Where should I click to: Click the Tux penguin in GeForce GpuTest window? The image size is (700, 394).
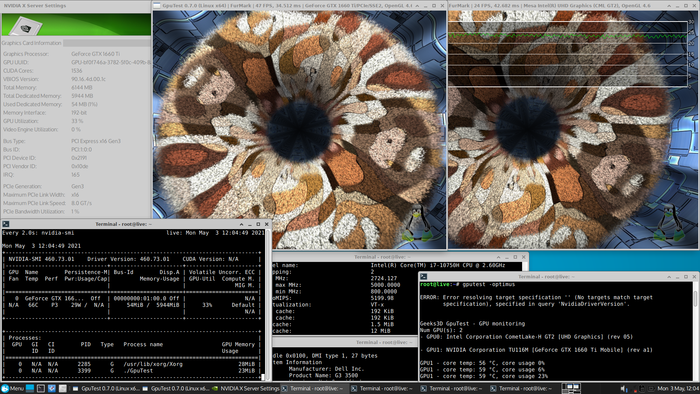point(418,224)
